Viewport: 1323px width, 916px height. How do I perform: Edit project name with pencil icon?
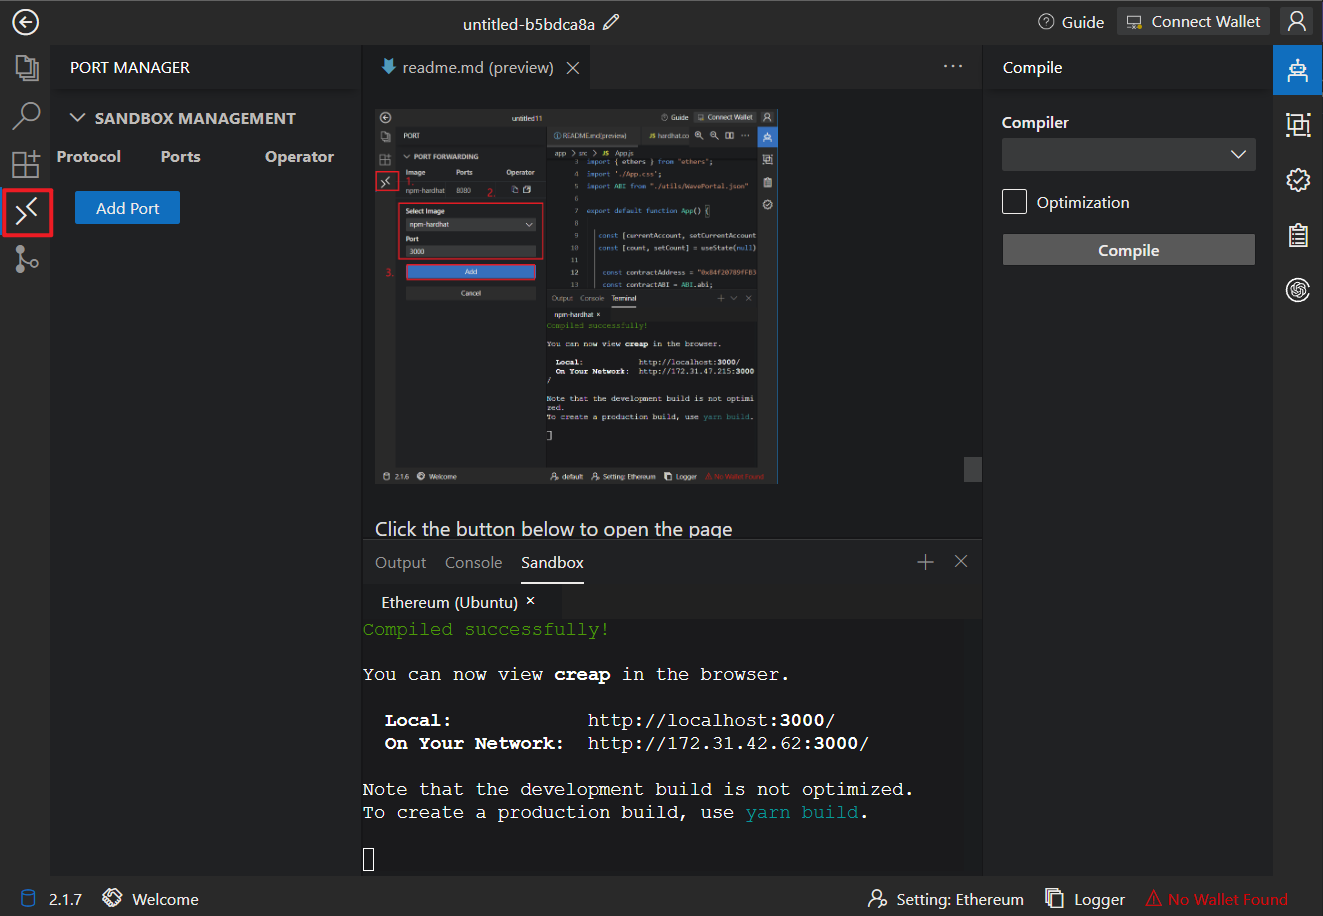[611, 22]
